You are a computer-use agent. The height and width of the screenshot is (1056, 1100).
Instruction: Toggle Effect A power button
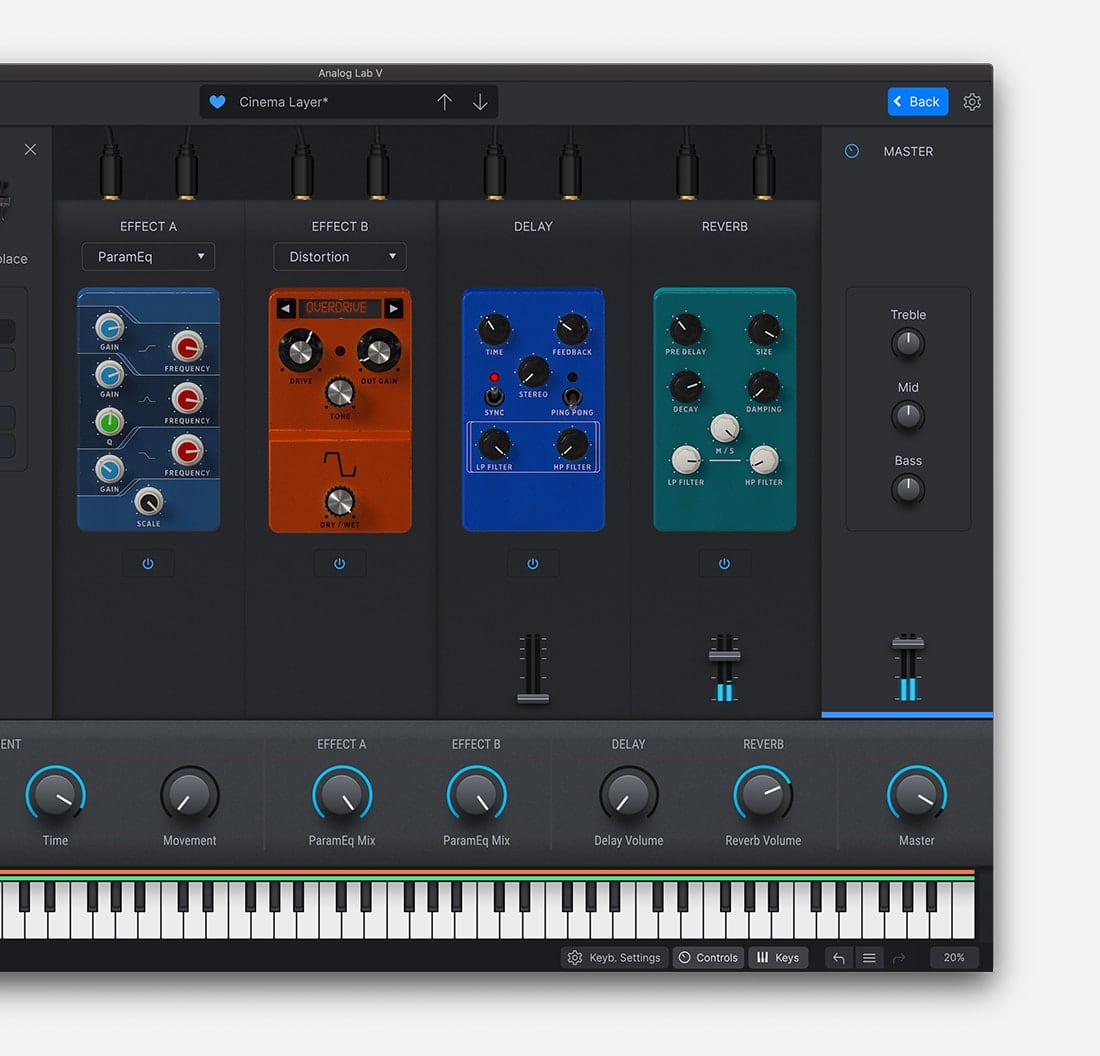pyautogui.click(x=148, y=563)
